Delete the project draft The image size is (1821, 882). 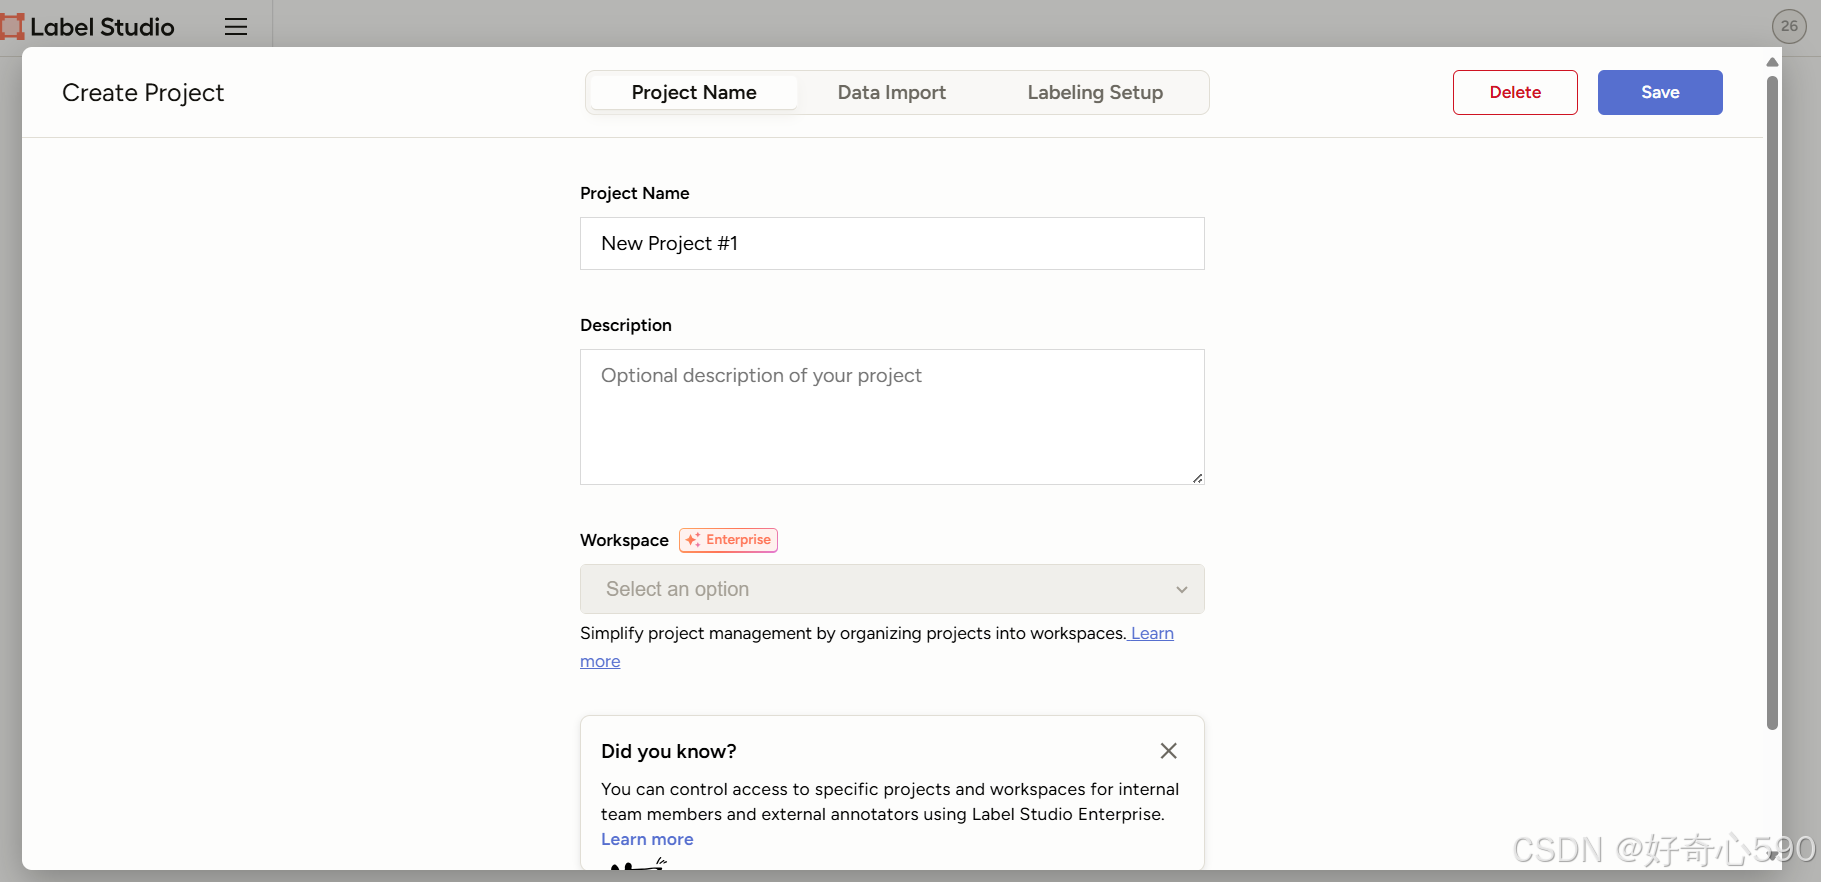pyautogui.click(x=1515, y=92)
